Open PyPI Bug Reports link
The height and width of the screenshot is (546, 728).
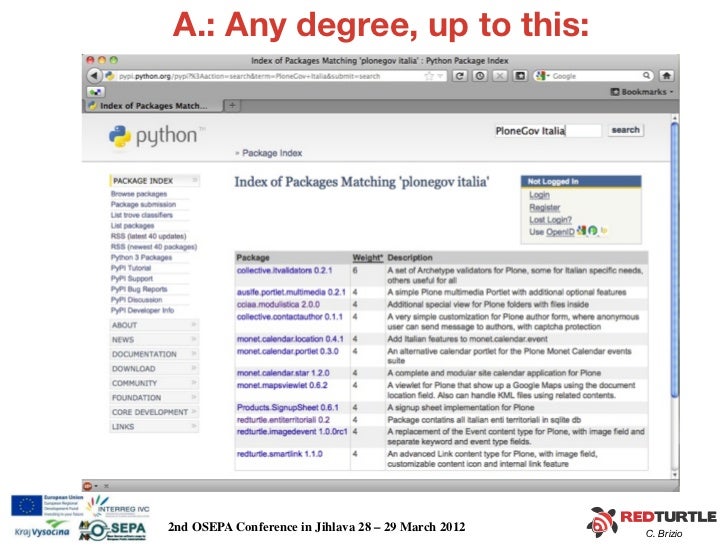(x=139, y=289)
